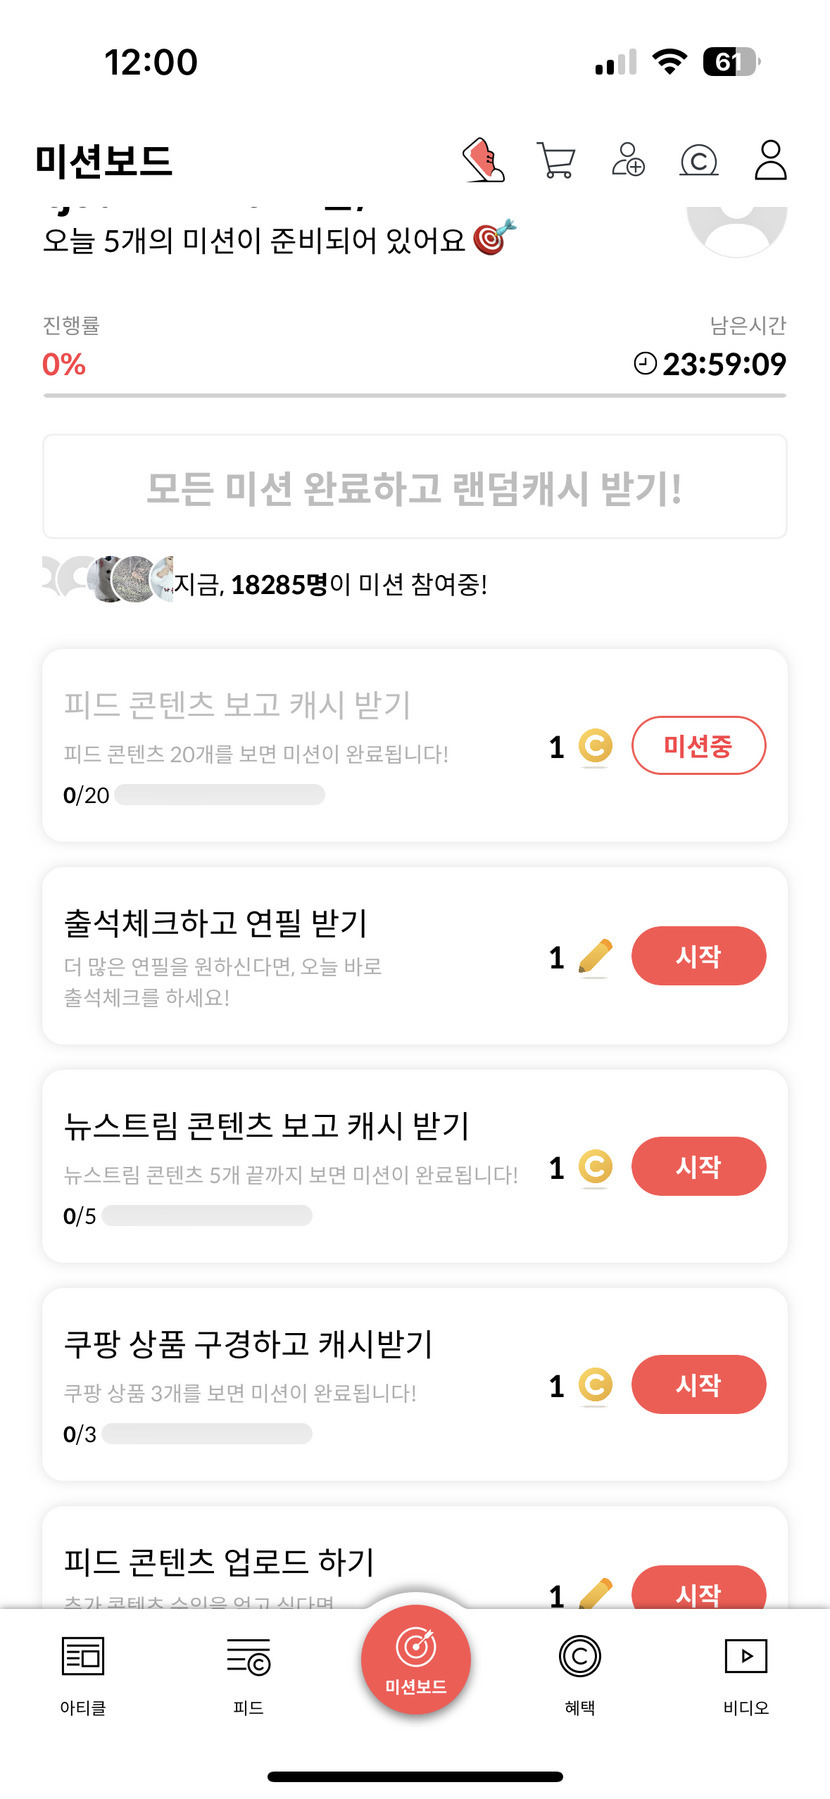The image size is (830, 1799).
Task: Tap the coin icon on 뉴스트림 mission
Action: tap(595, 1167)
